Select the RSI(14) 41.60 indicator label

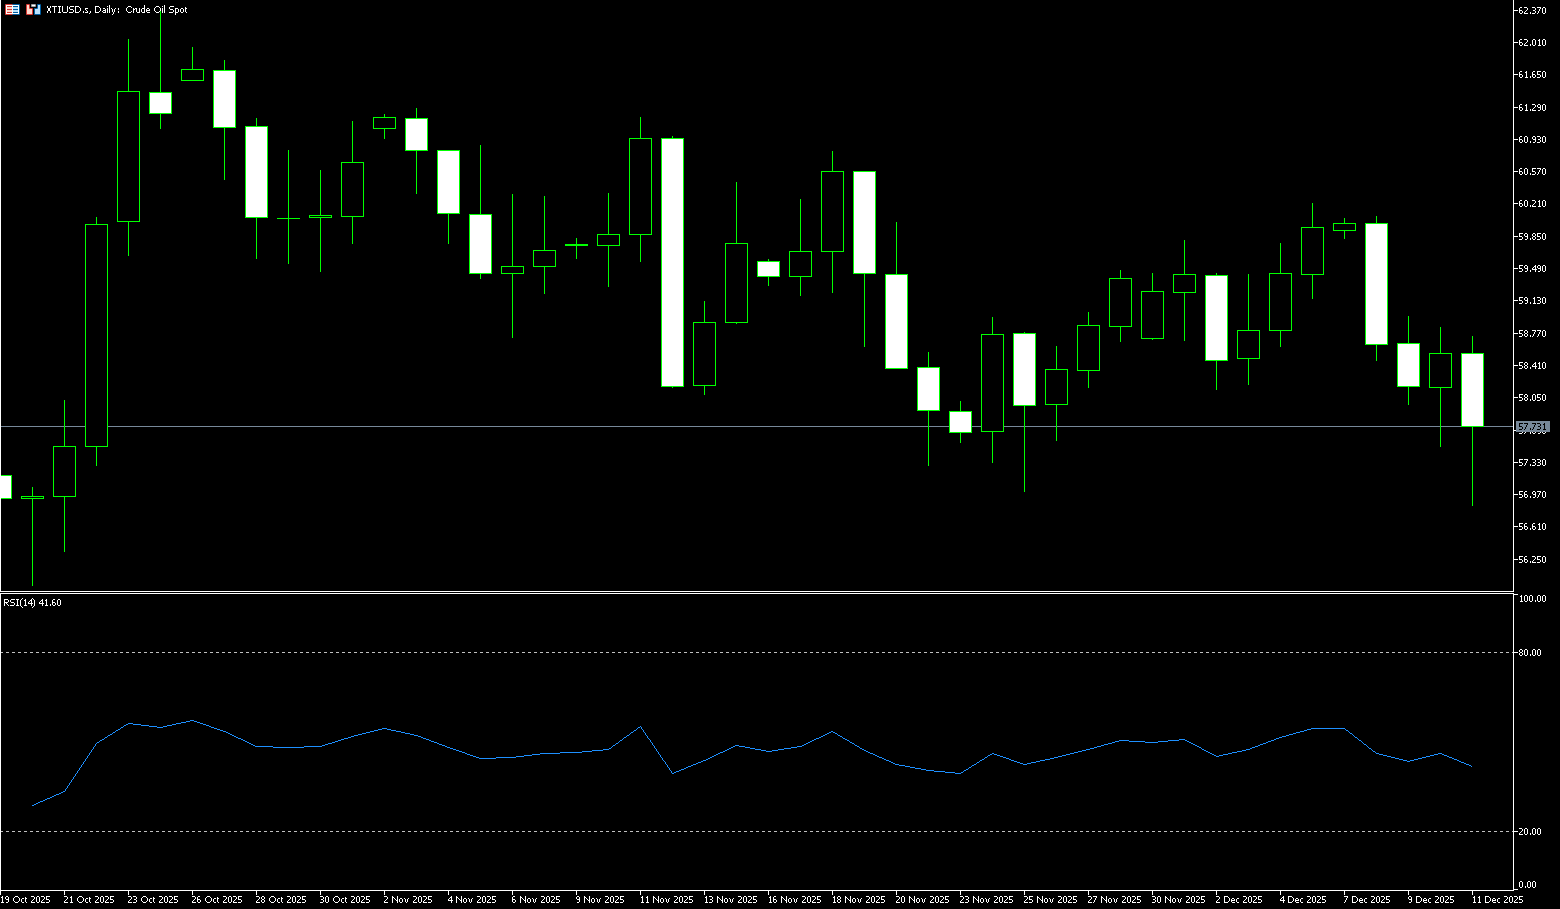pos(32,603)
